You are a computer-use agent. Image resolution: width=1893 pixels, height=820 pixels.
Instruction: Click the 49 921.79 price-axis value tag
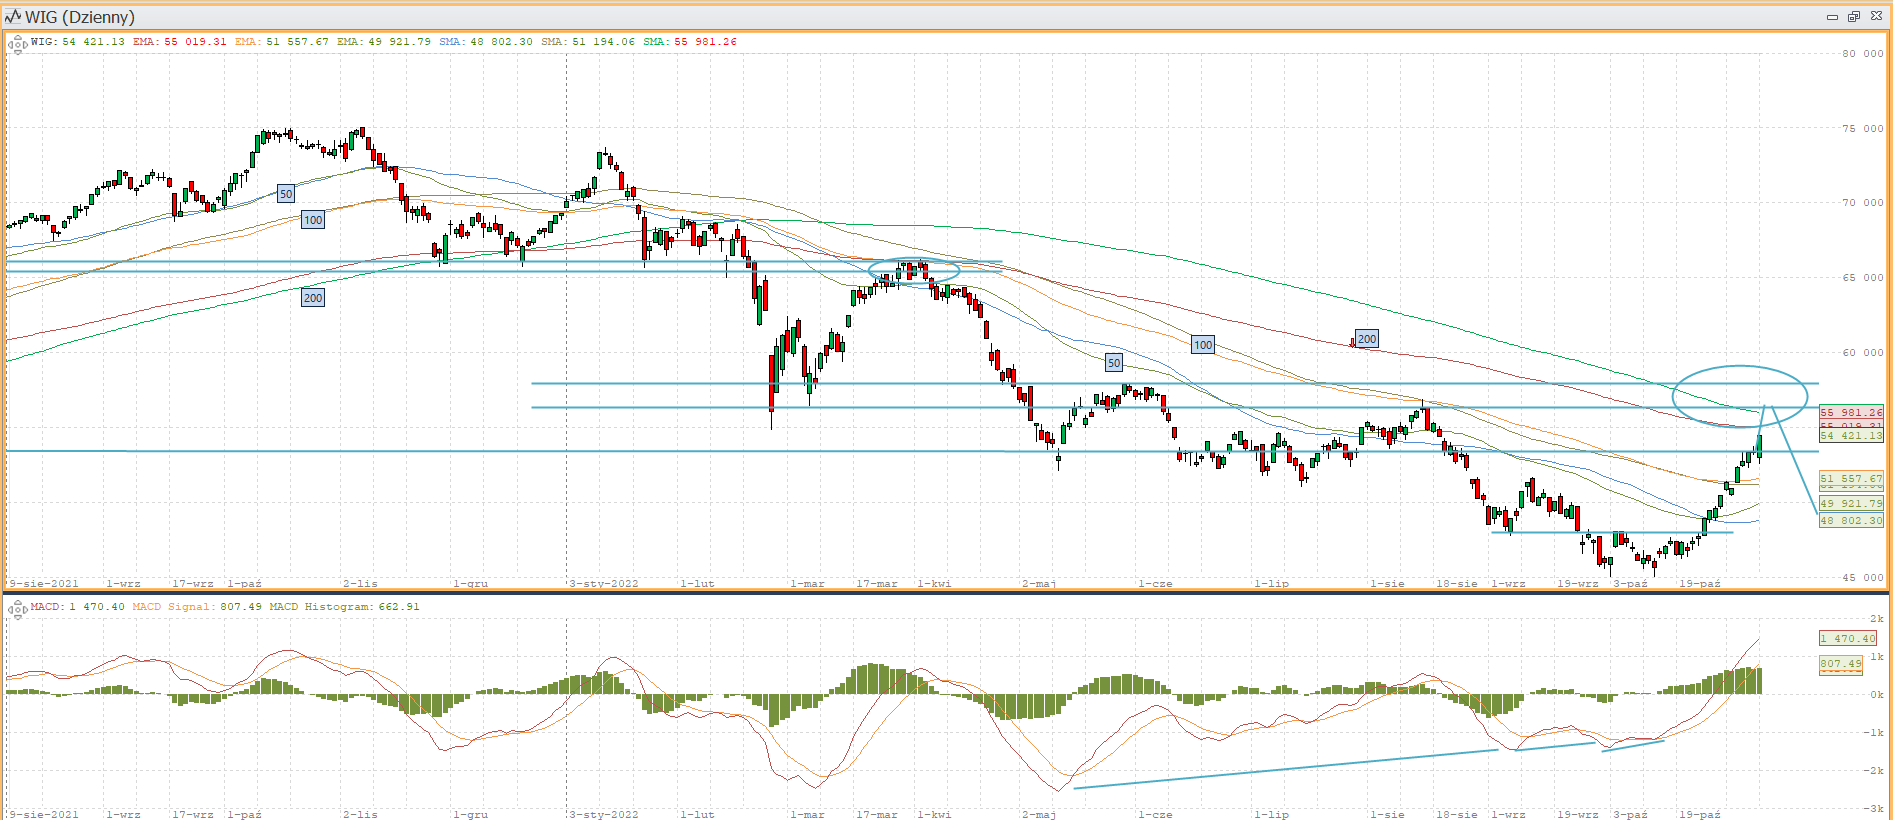coord(1851,504)
